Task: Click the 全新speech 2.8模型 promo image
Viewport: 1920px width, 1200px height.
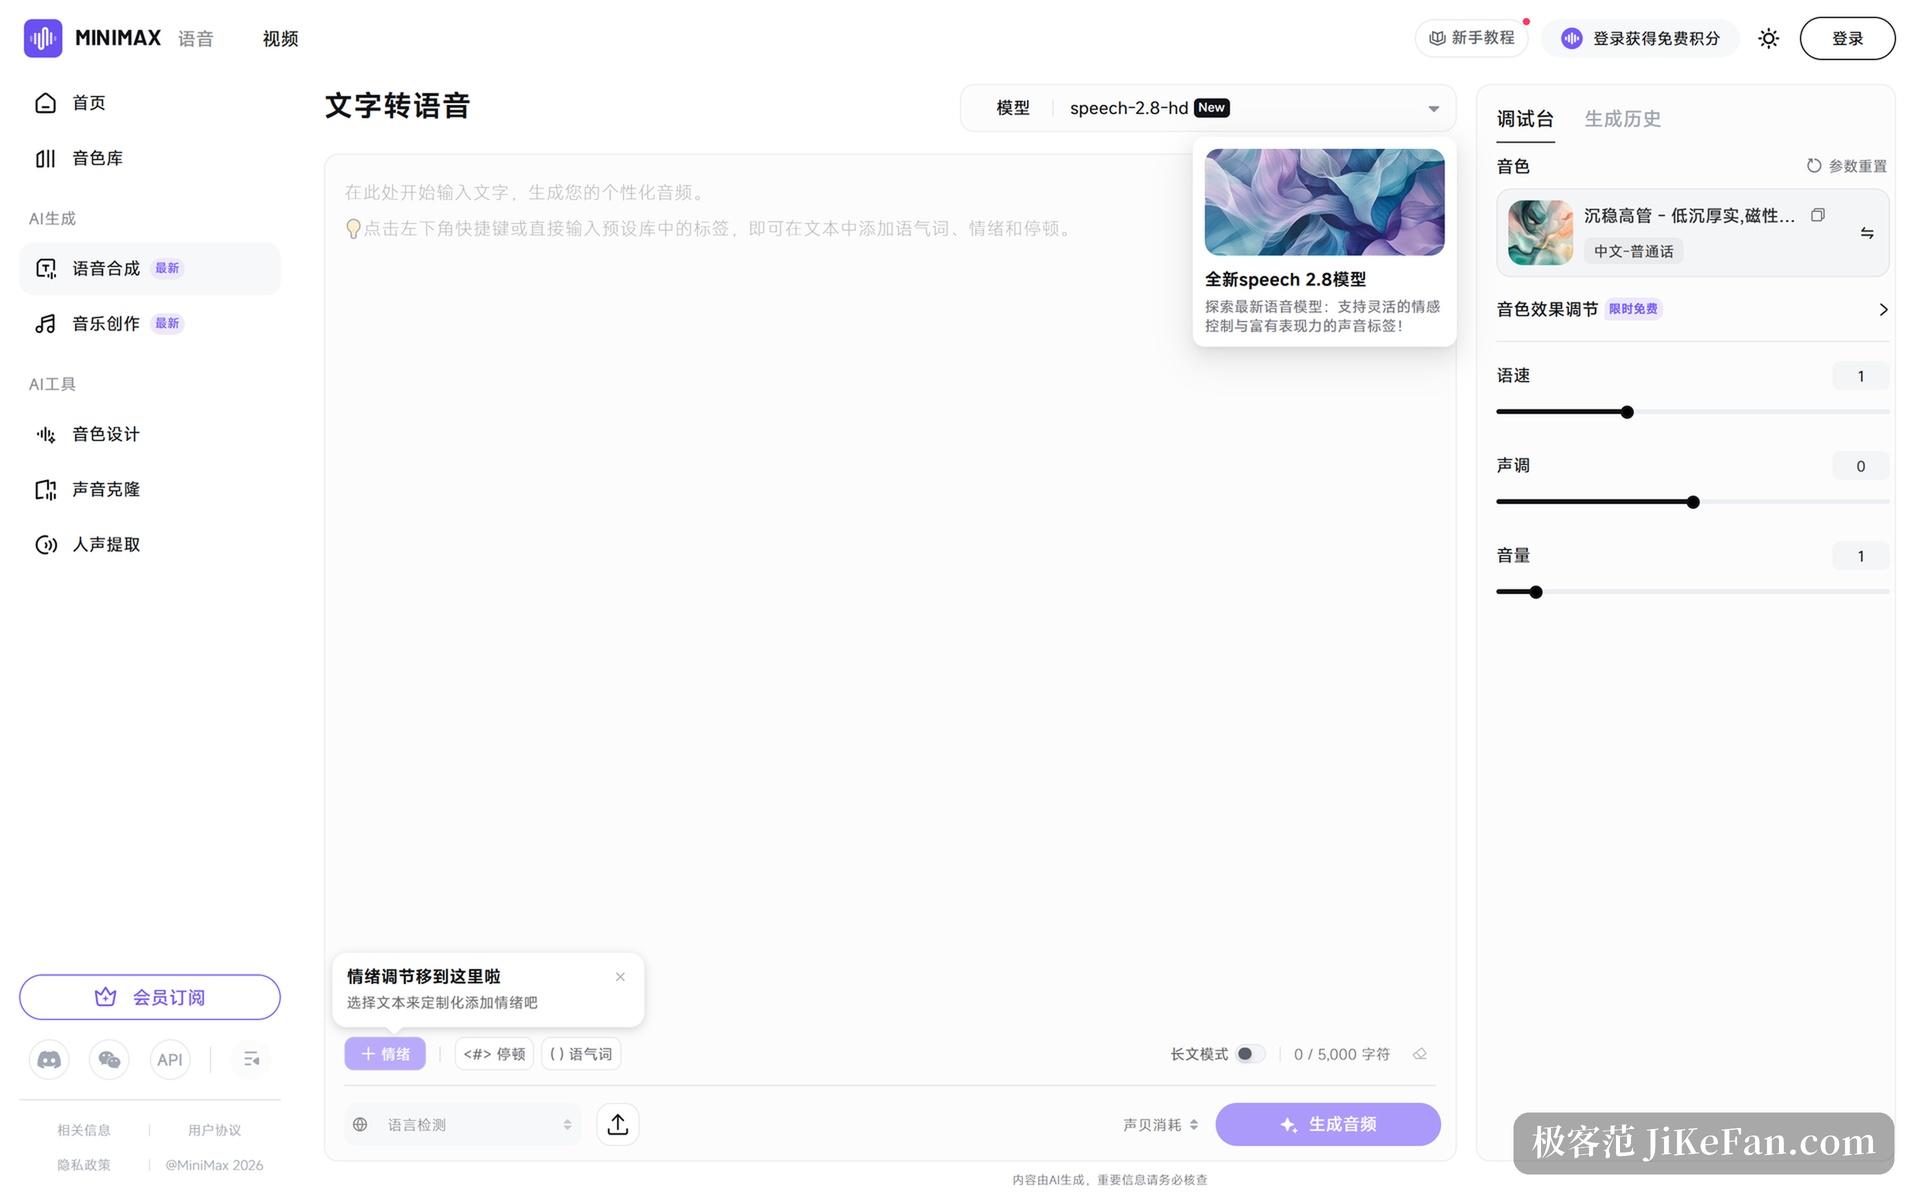Action: click(1324, 202)
